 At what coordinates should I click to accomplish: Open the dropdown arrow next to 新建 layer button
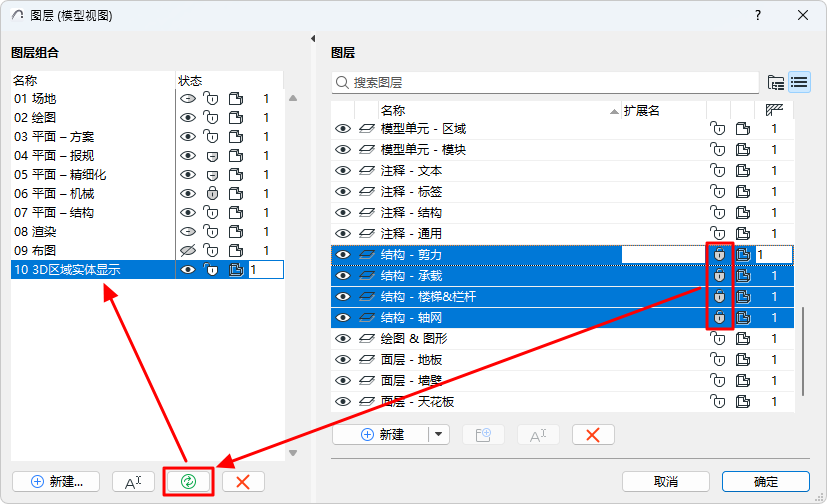(439, 435)
